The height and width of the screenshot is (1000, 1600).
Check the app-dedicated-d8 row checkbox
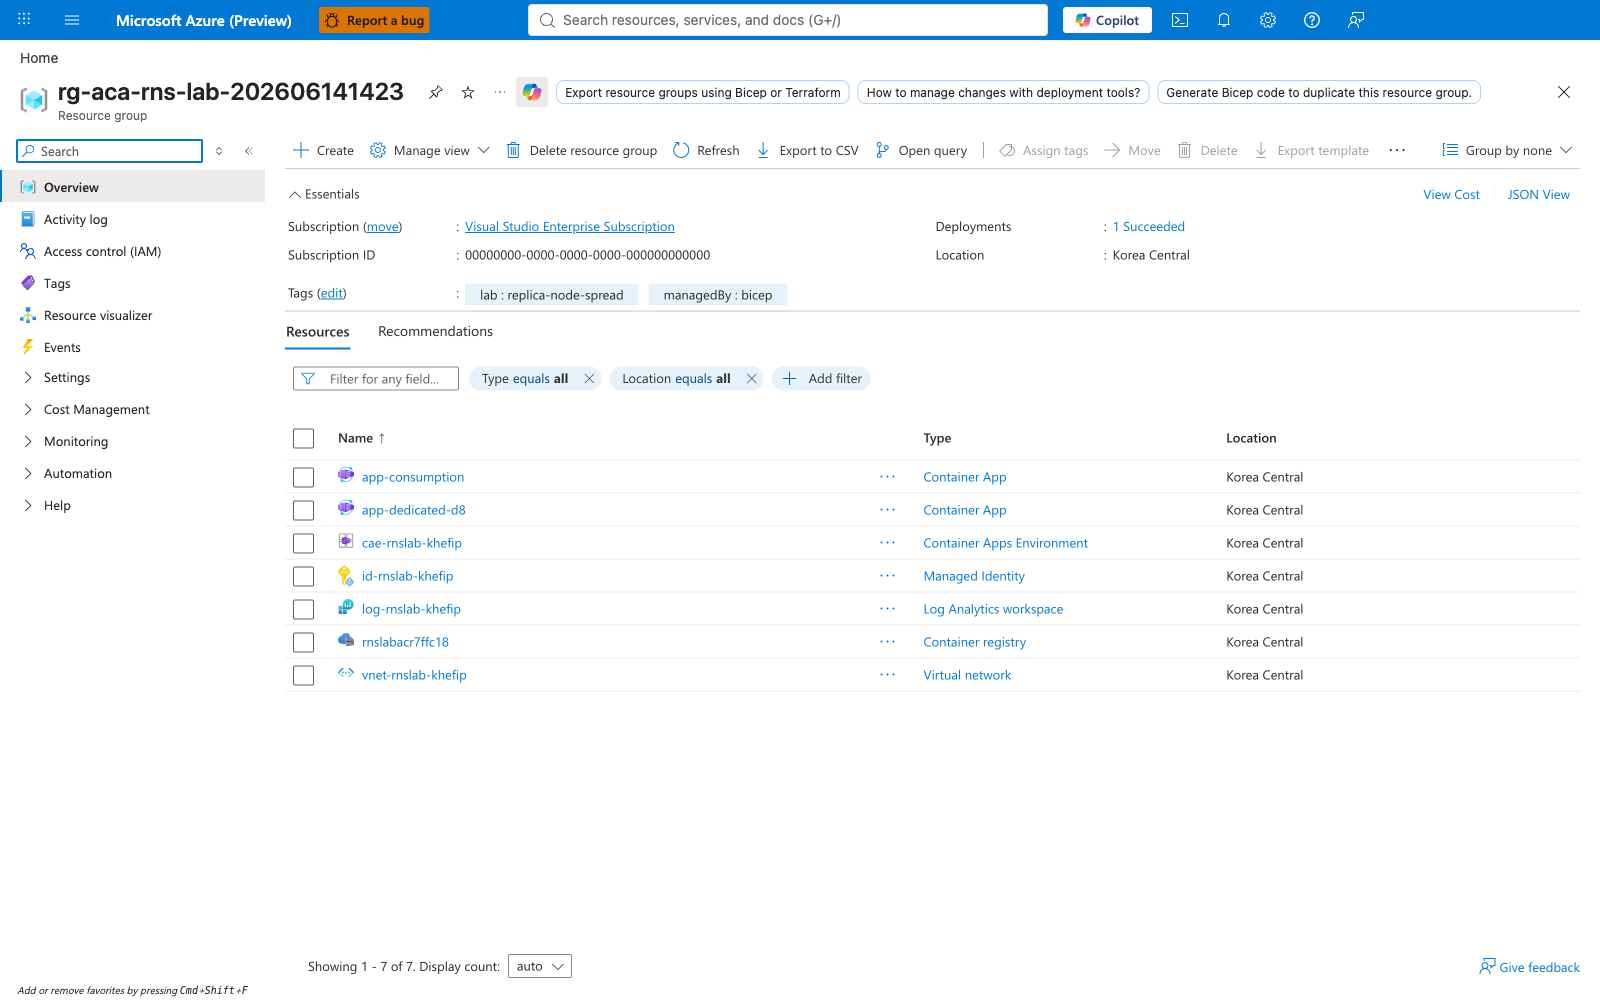(303, 510)
